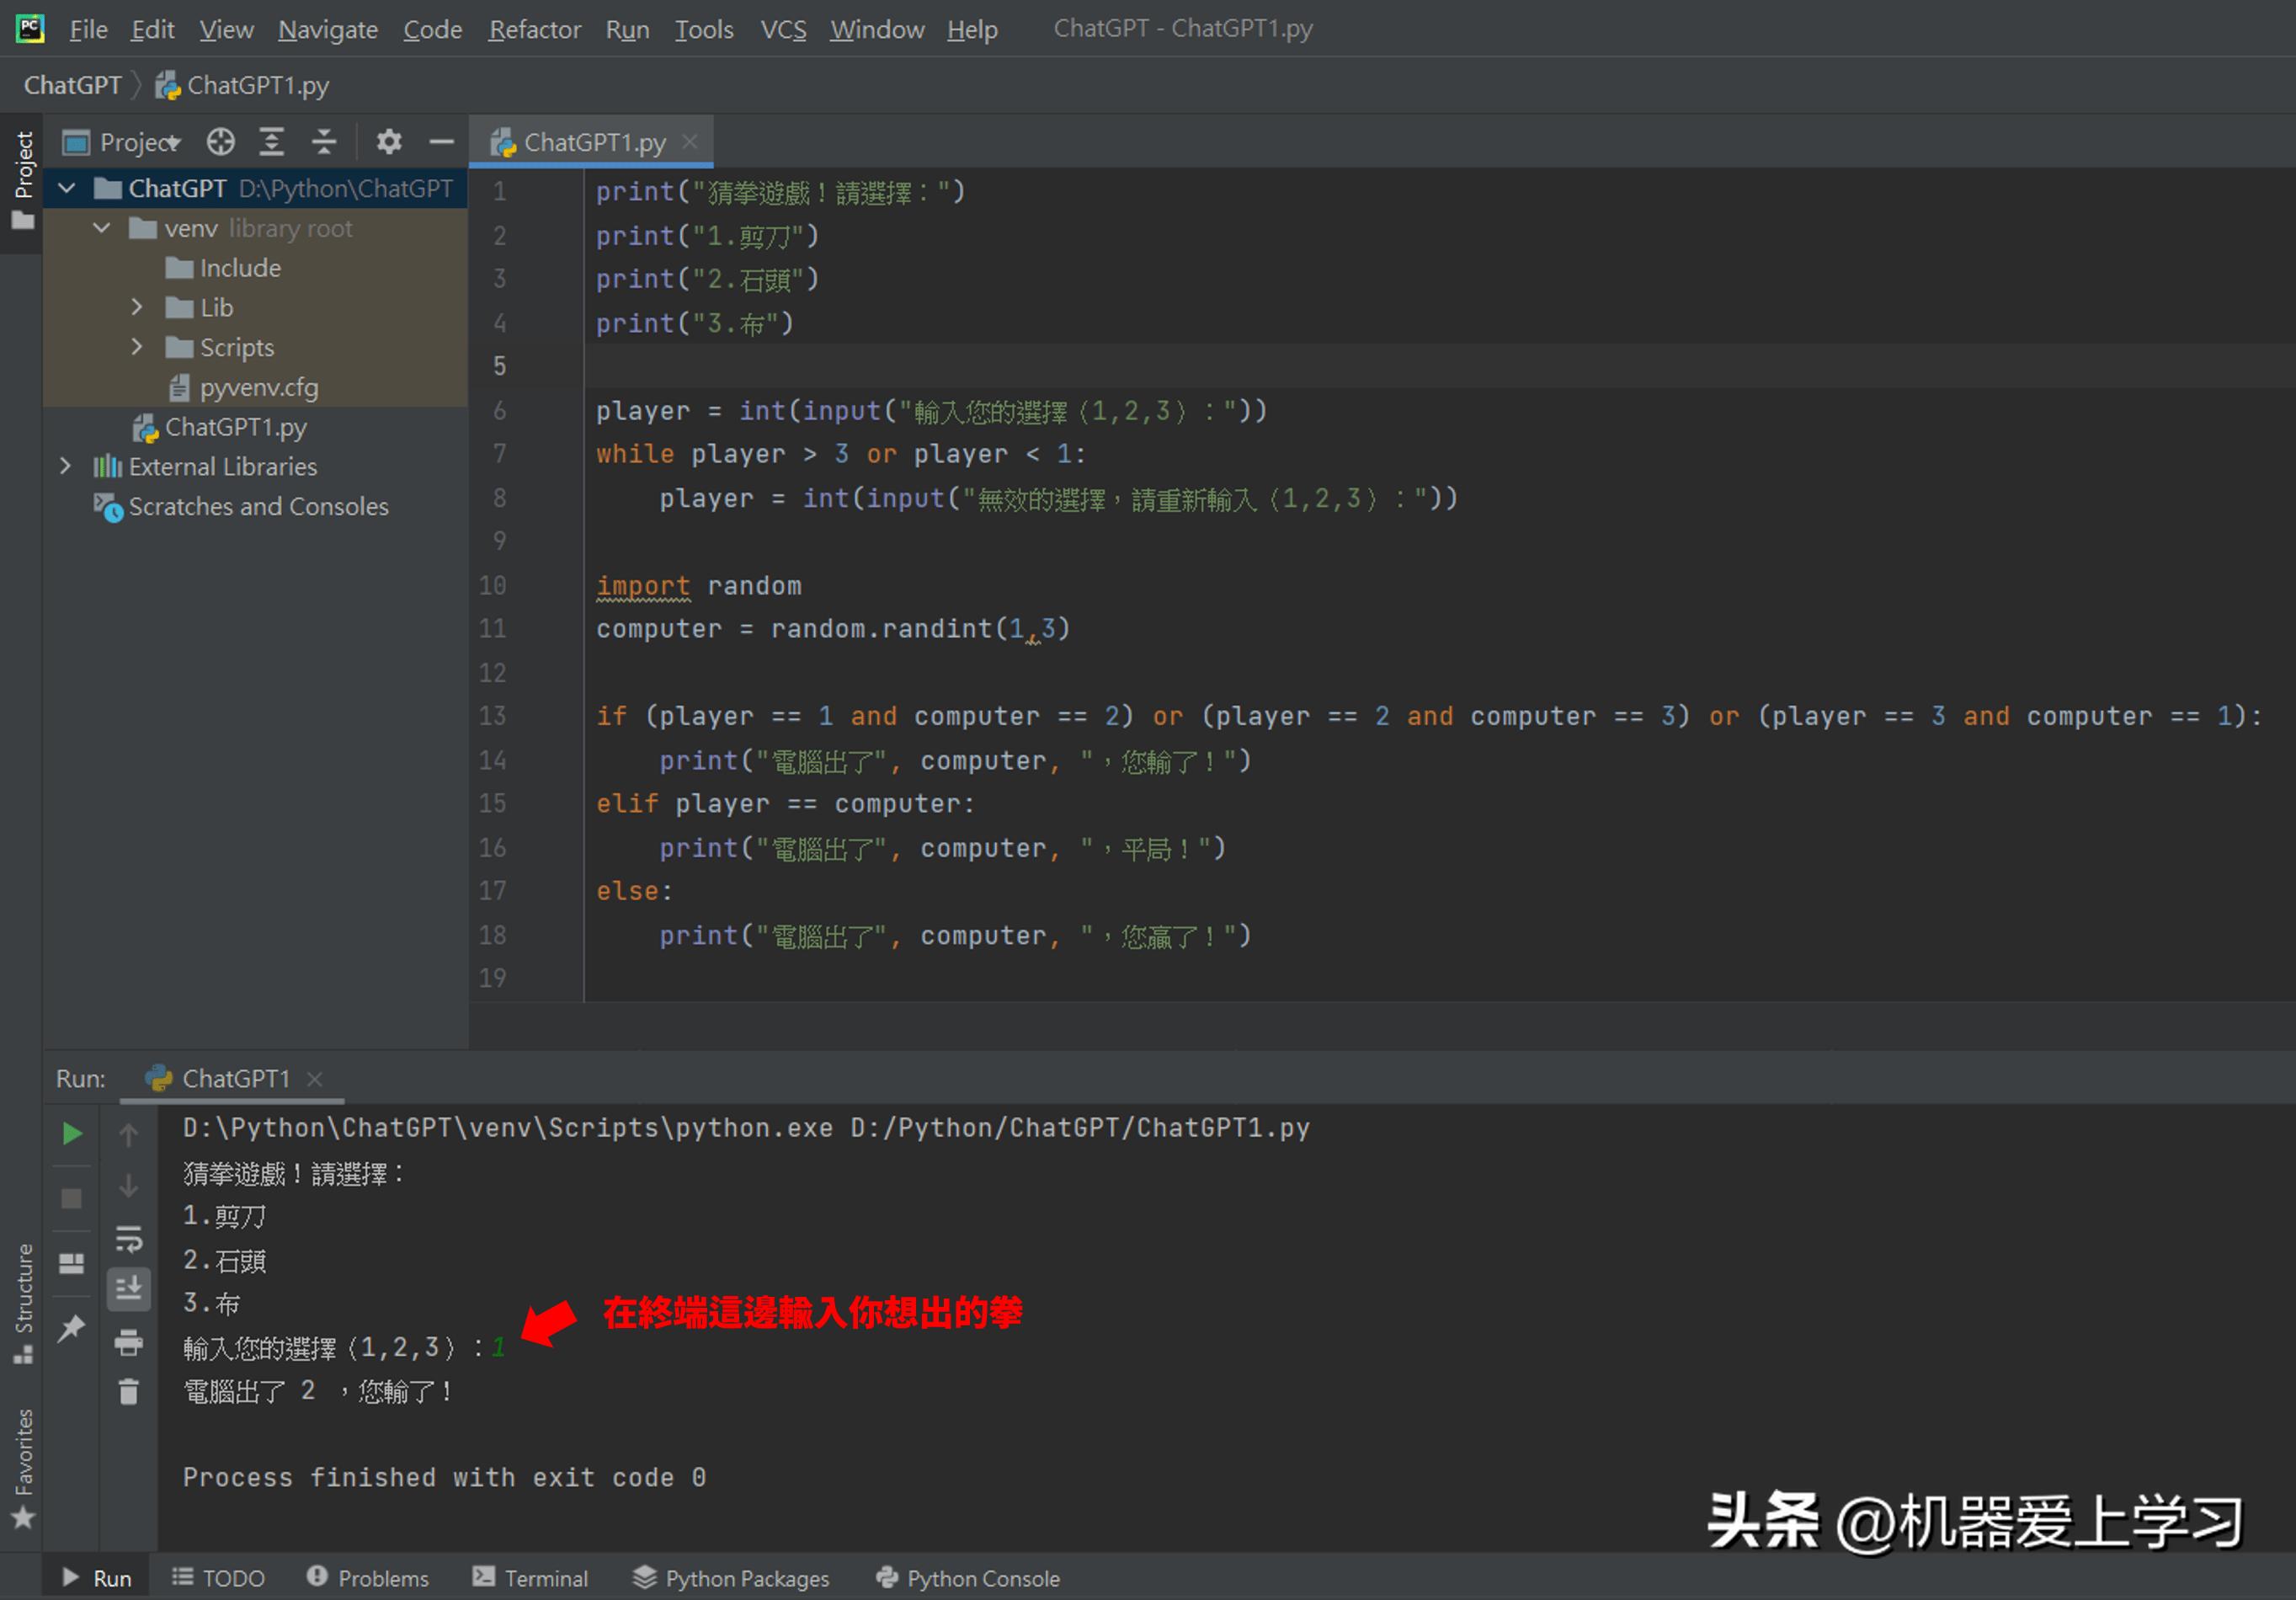Expand the Lib folder
The width and height of the screenshot is (2296, 1600).
click(137, 307)
